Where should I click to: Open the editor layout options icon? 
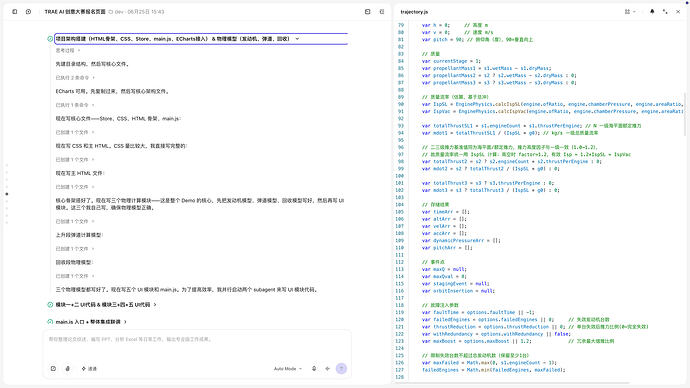coord(630,12)
